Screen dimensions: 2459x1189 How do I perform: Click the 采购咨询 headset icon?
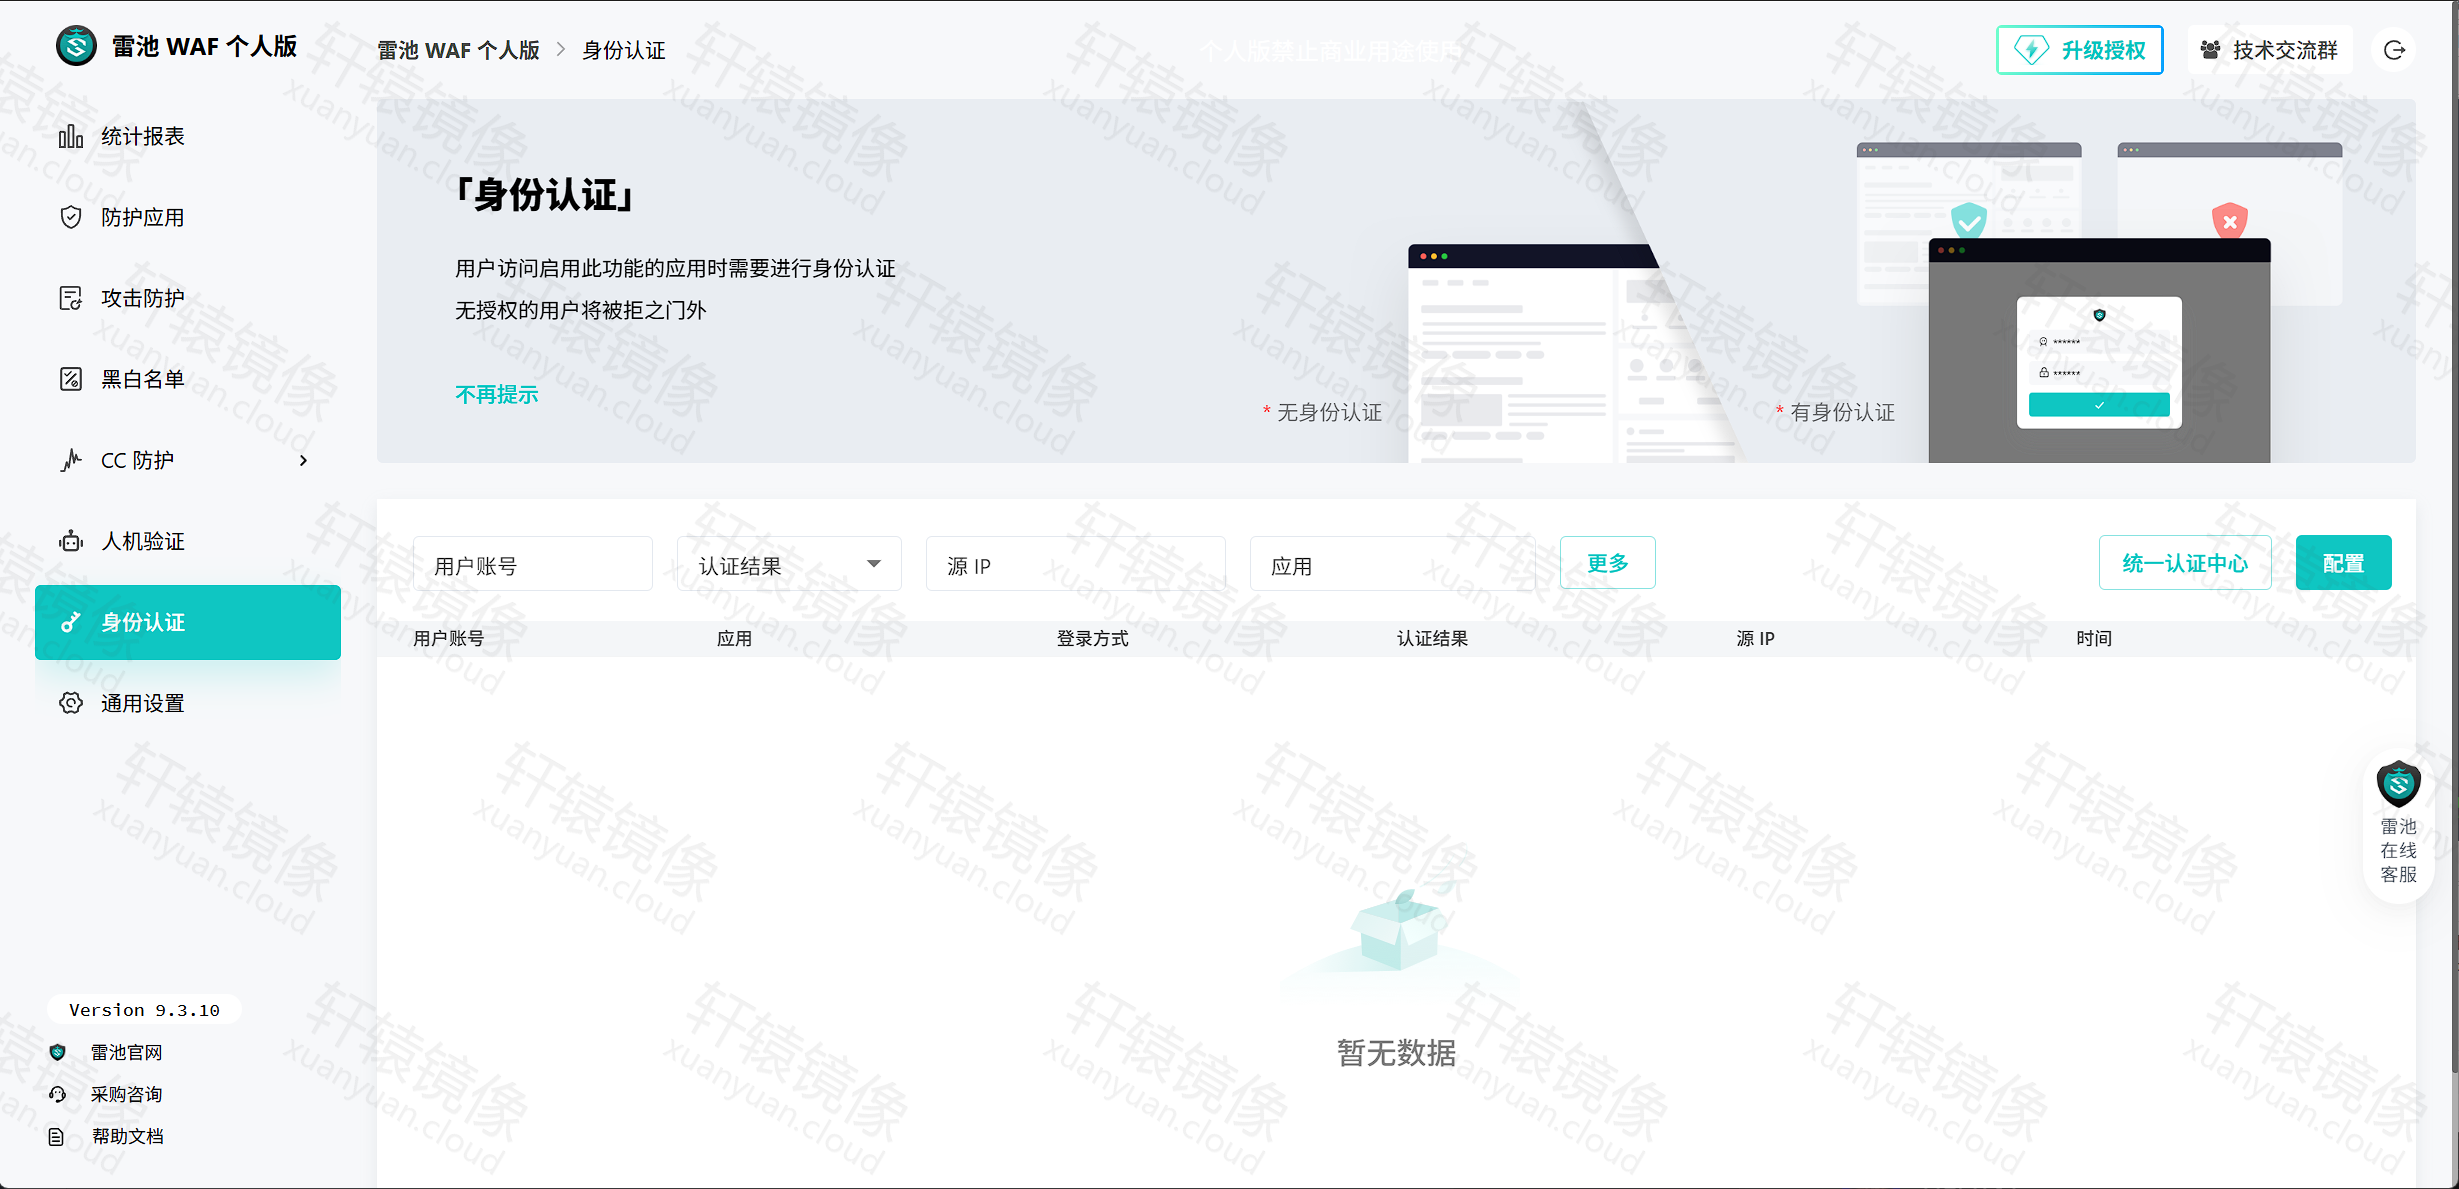(x=57, y=1094)
